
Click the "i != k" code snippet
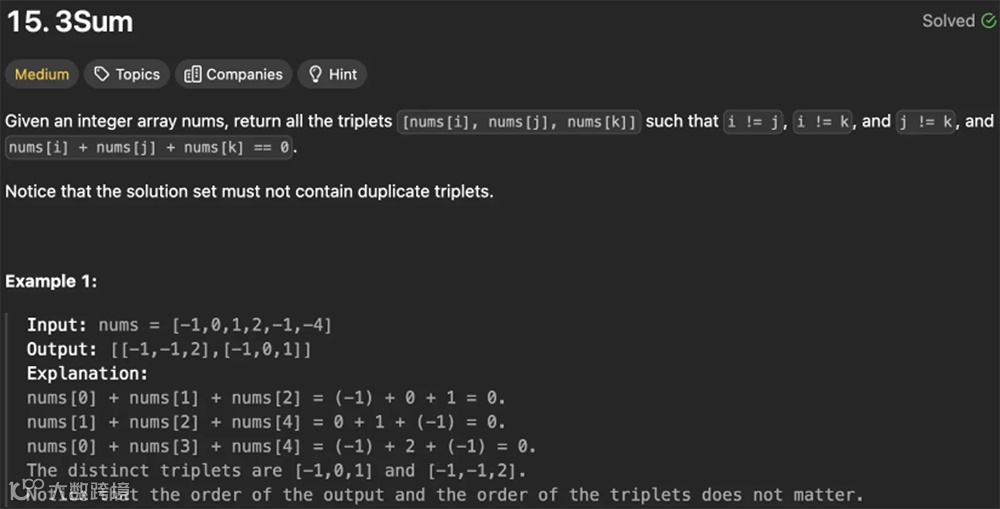coord(823,122)
